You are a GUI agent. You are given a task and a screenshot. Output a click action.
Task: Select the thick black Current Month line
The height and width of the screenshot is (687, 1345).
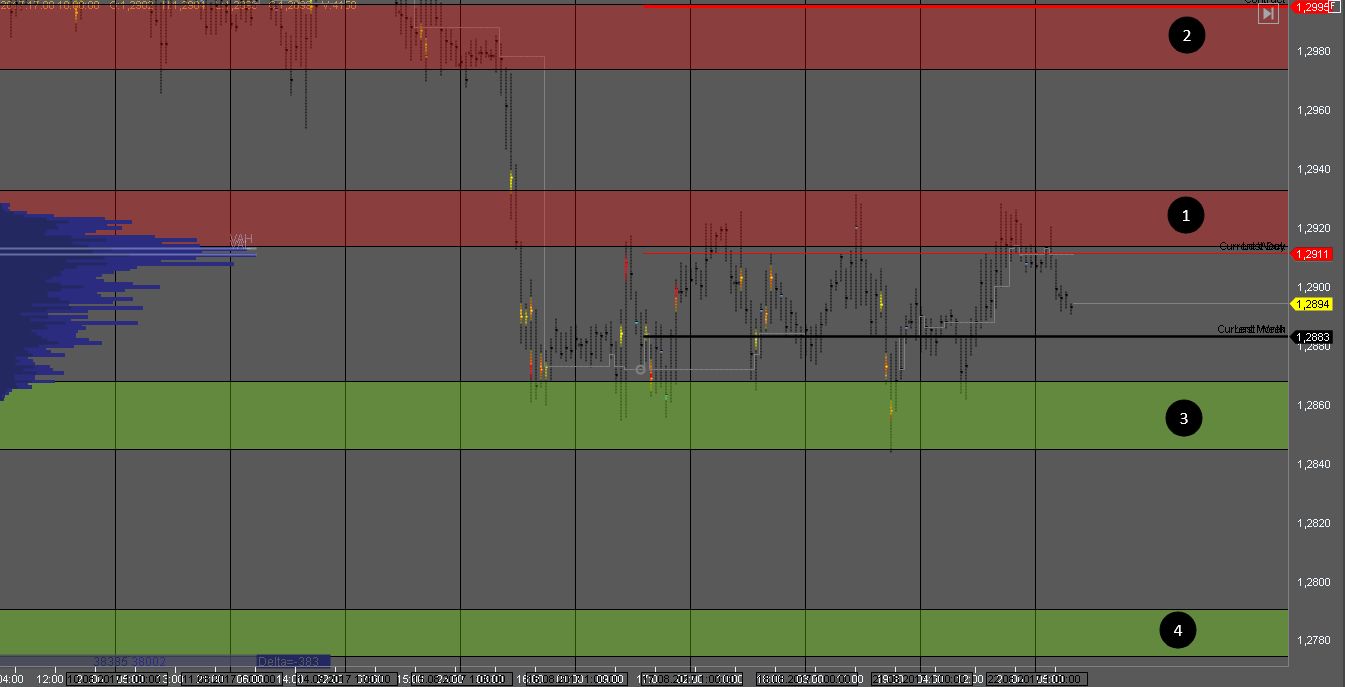[x=900, y=337]
